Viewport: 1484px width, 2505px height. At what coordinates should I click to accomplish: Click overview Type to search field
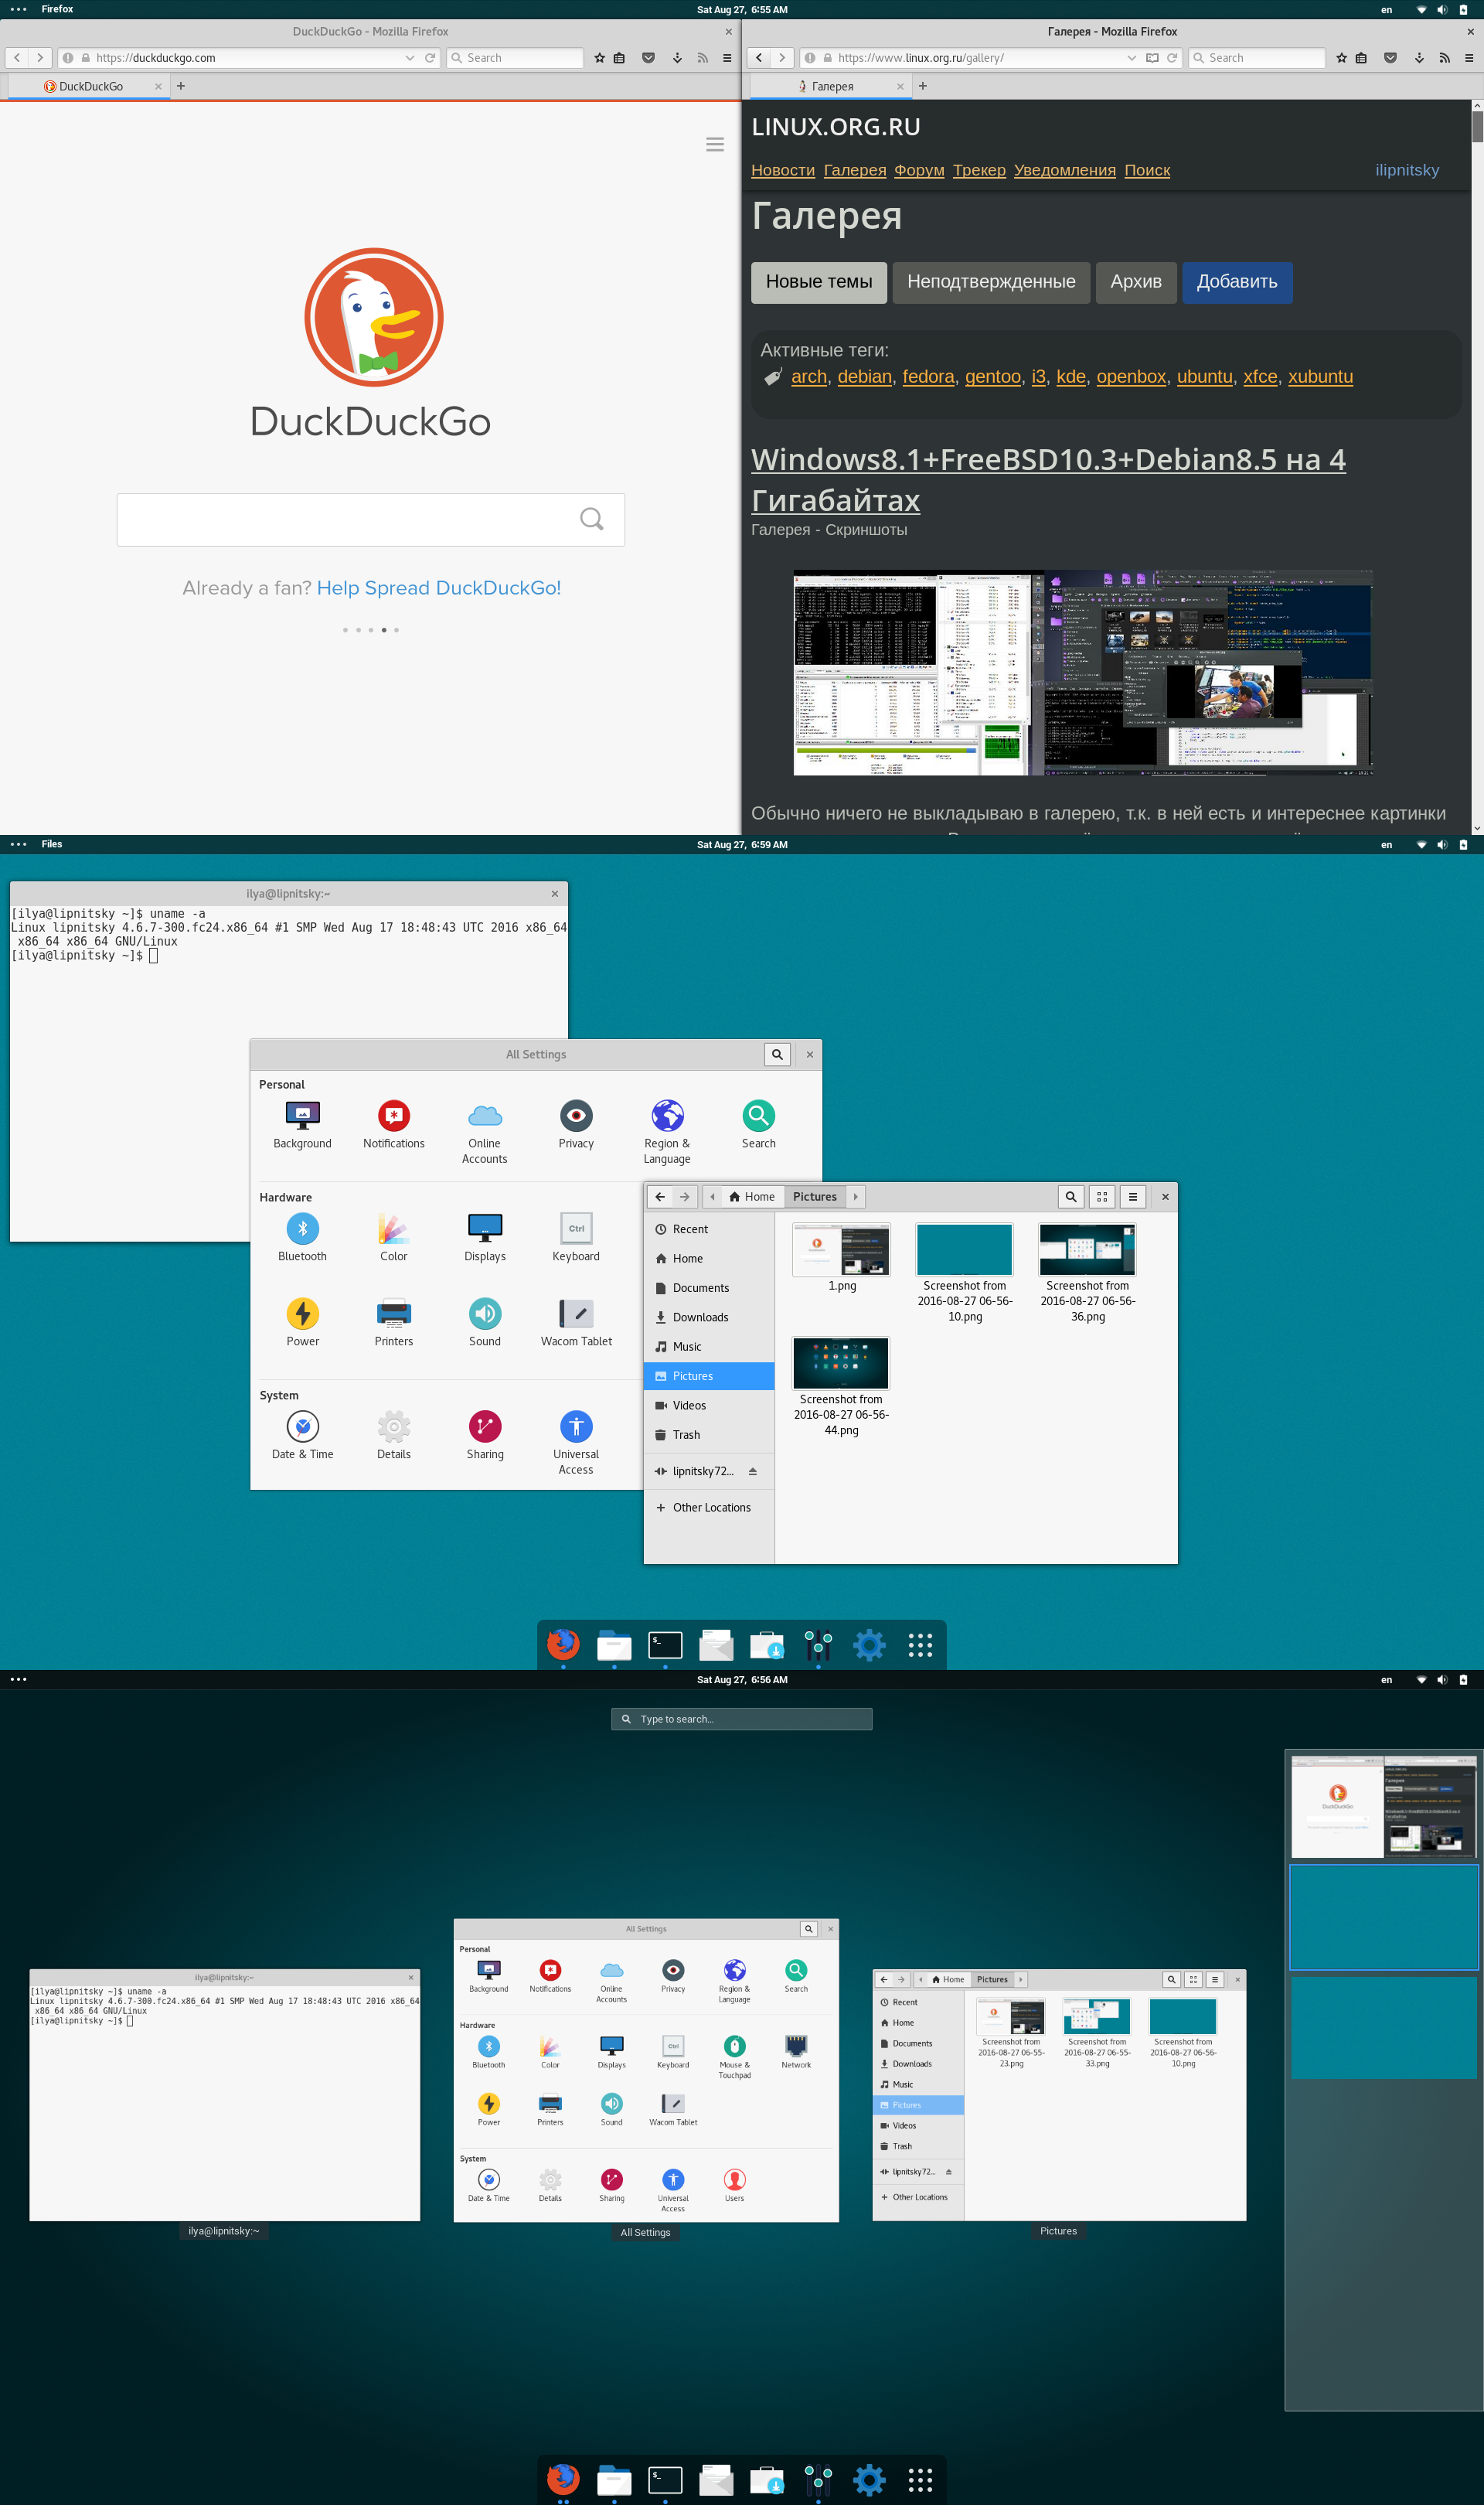point(742,1719)
